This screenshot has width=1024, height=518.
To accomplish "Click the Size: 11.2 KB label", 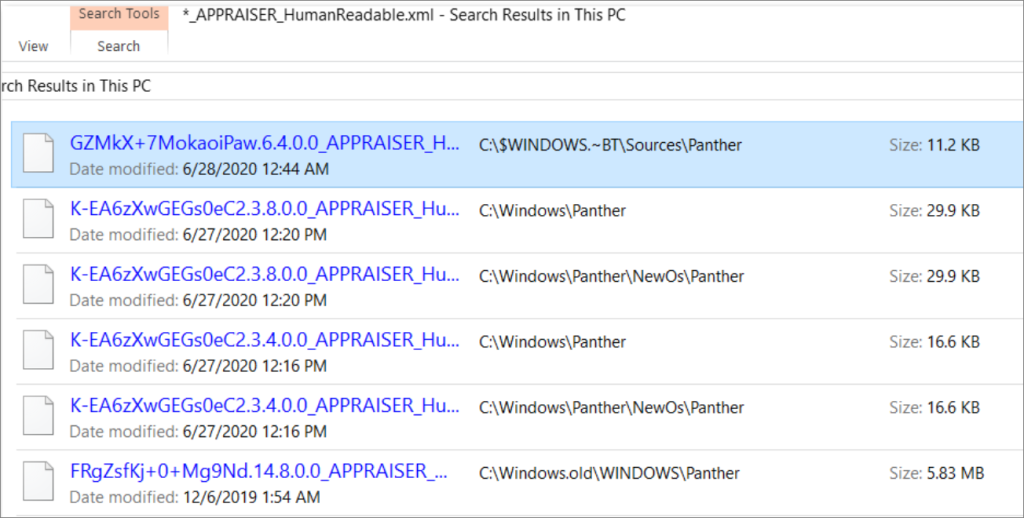I will [934, 145].
